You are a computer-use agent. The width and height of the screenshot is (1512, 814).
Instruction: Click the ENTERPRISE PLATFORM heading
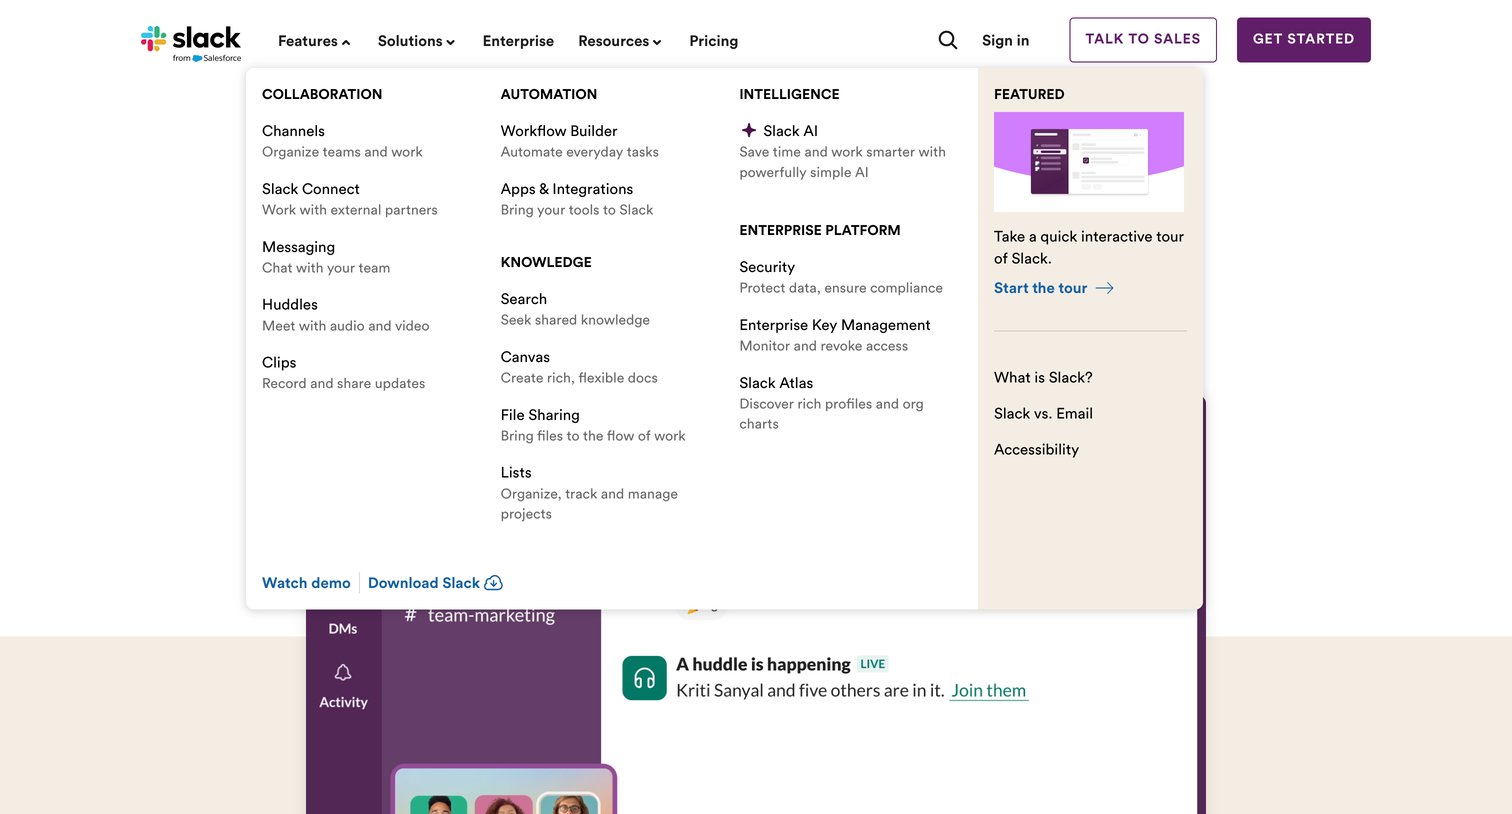point(820,230)
